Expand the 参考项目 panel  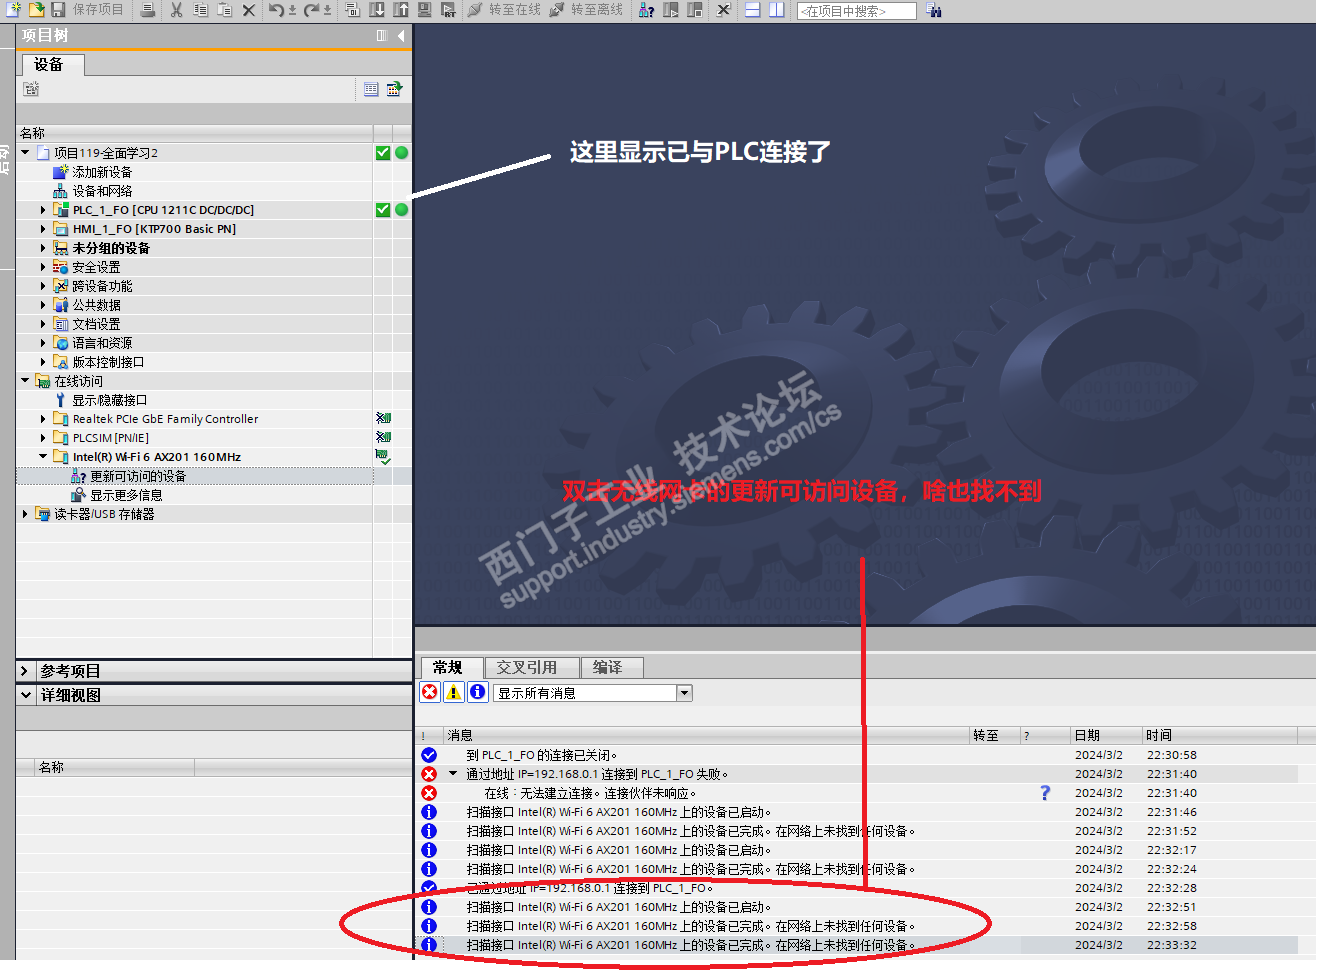click(25, 671)
